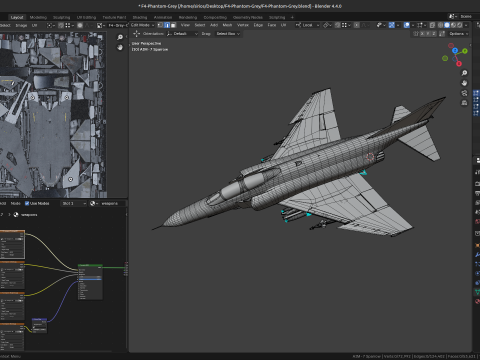Open the viewport shading options dropdown
This screenshot has width=480, height=360.
tap(466, 25)
